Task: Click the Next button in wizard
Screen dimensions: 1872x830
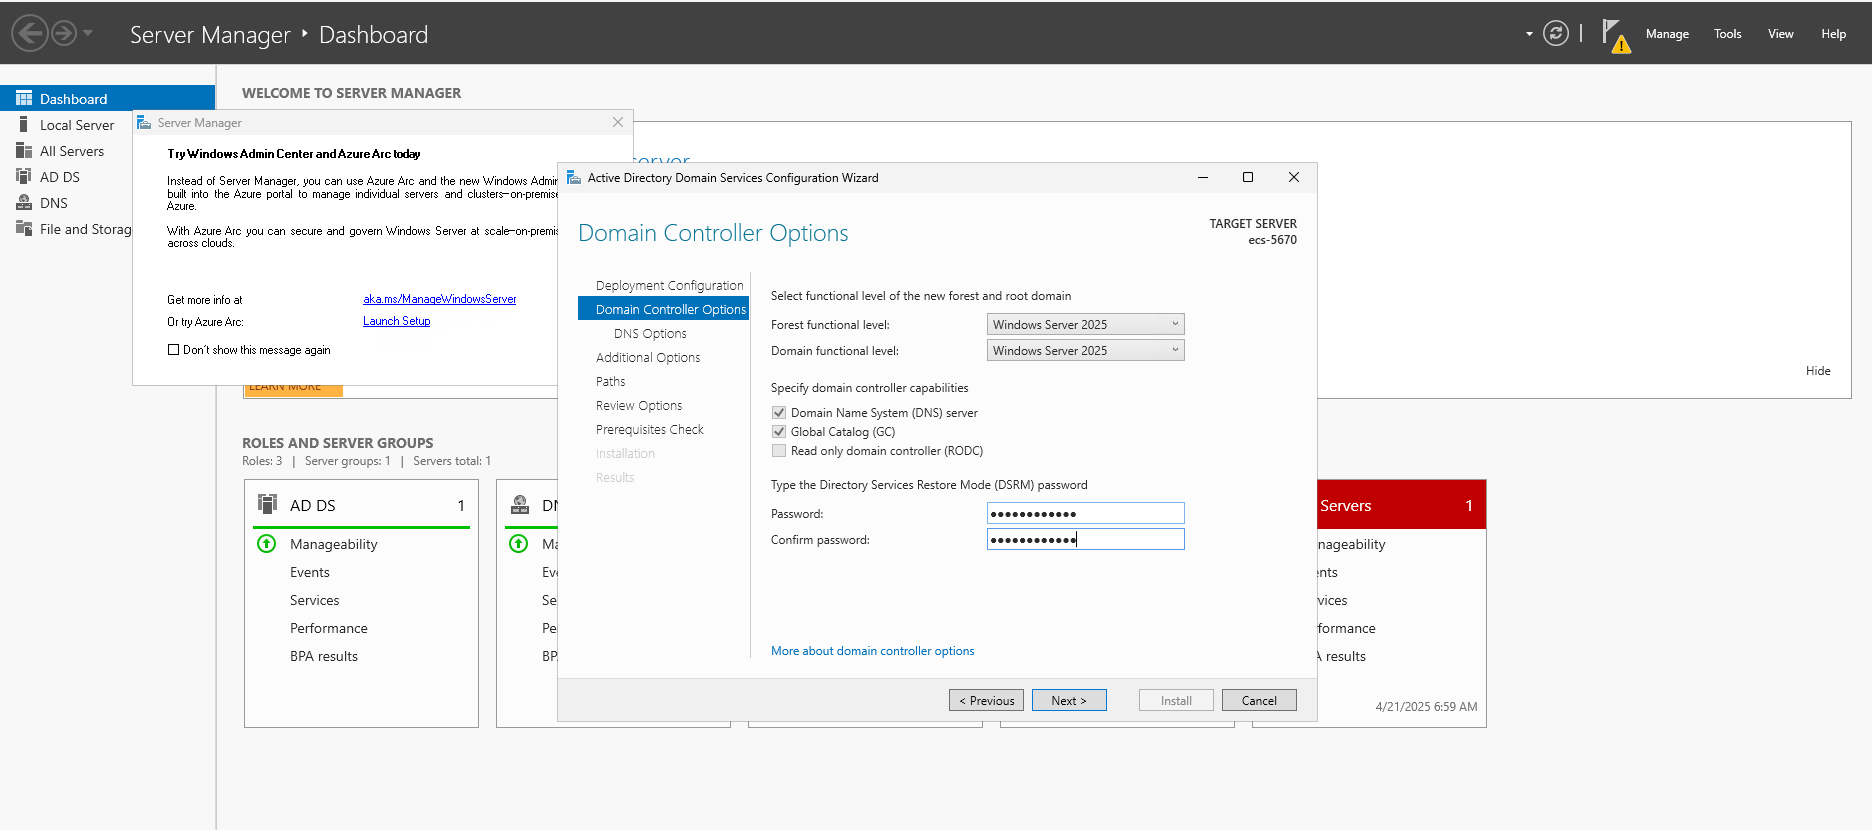Action: pos(1068,701)
